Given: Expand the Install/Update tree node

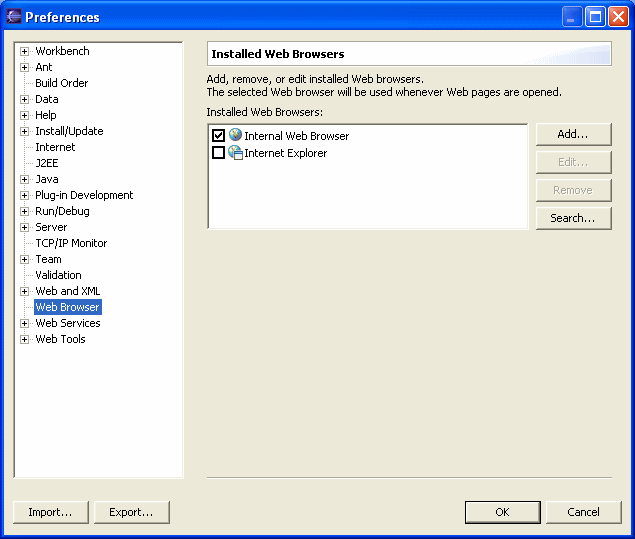Looking at the screenshot, I should 24,131.
